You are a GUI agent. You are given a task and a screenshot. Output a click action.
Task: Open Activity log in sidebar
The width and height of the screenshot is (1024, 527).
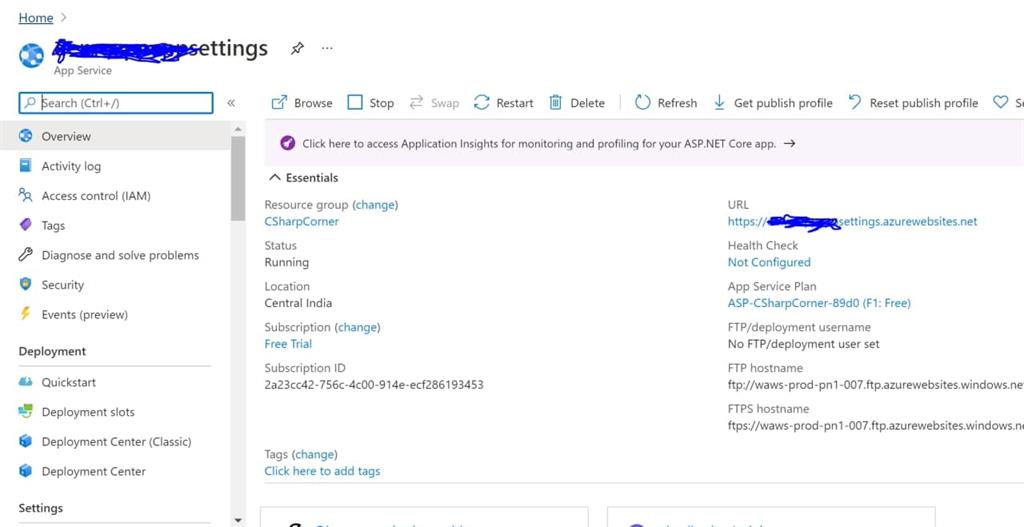point(71,166)
